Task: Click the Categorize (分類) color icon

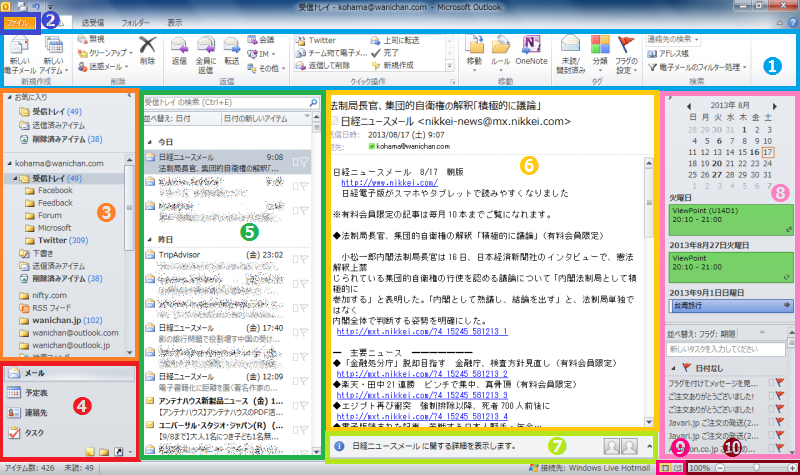Action: (600, 45)
